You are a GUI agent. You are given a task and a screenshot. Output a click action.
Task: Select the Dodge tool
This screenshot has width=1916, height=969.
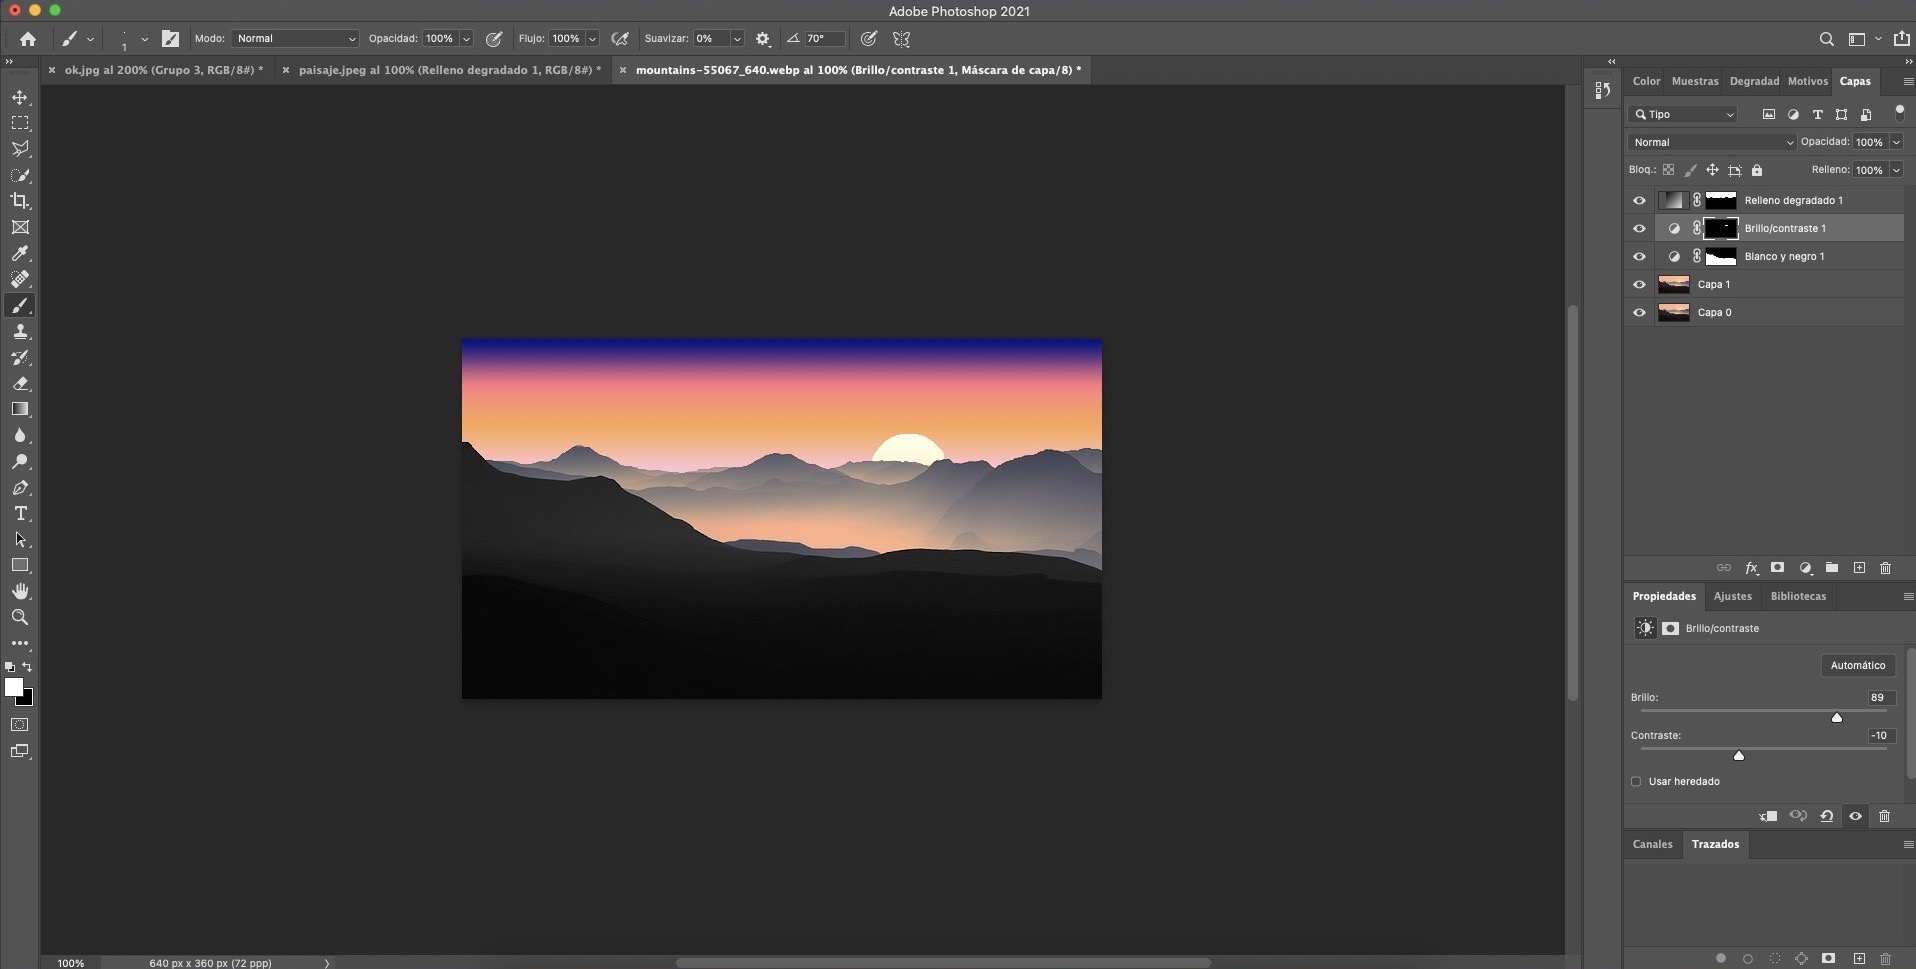pos(20,461)
